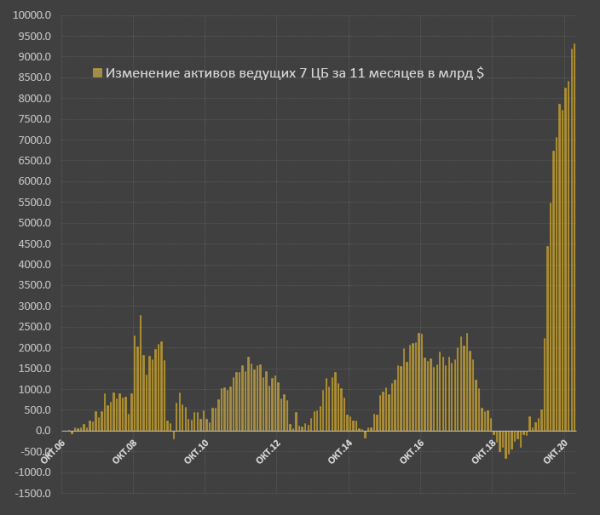
Task: Click the legend text about 7 ЦБ assets
Action: pos(295,73)
